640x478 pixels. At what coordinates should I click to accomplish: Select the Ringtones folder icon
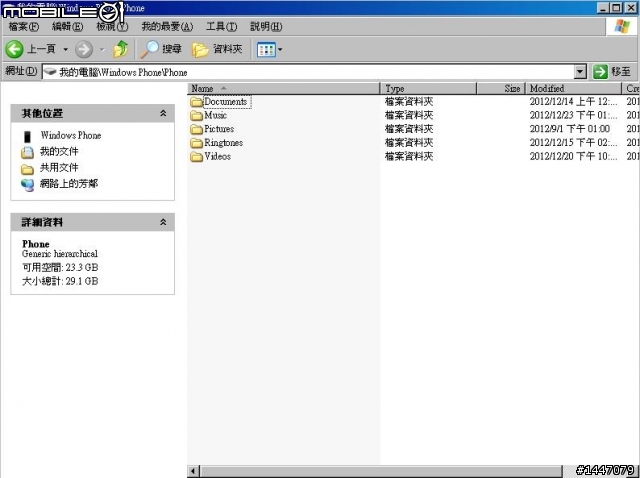(197, 143)
